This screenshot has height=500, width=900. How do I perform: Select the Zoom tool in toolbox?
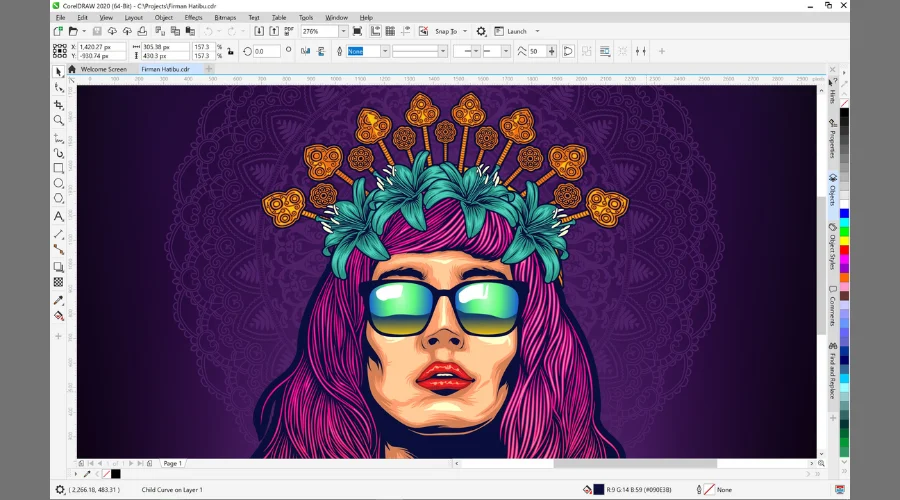[x=59, y=120]
